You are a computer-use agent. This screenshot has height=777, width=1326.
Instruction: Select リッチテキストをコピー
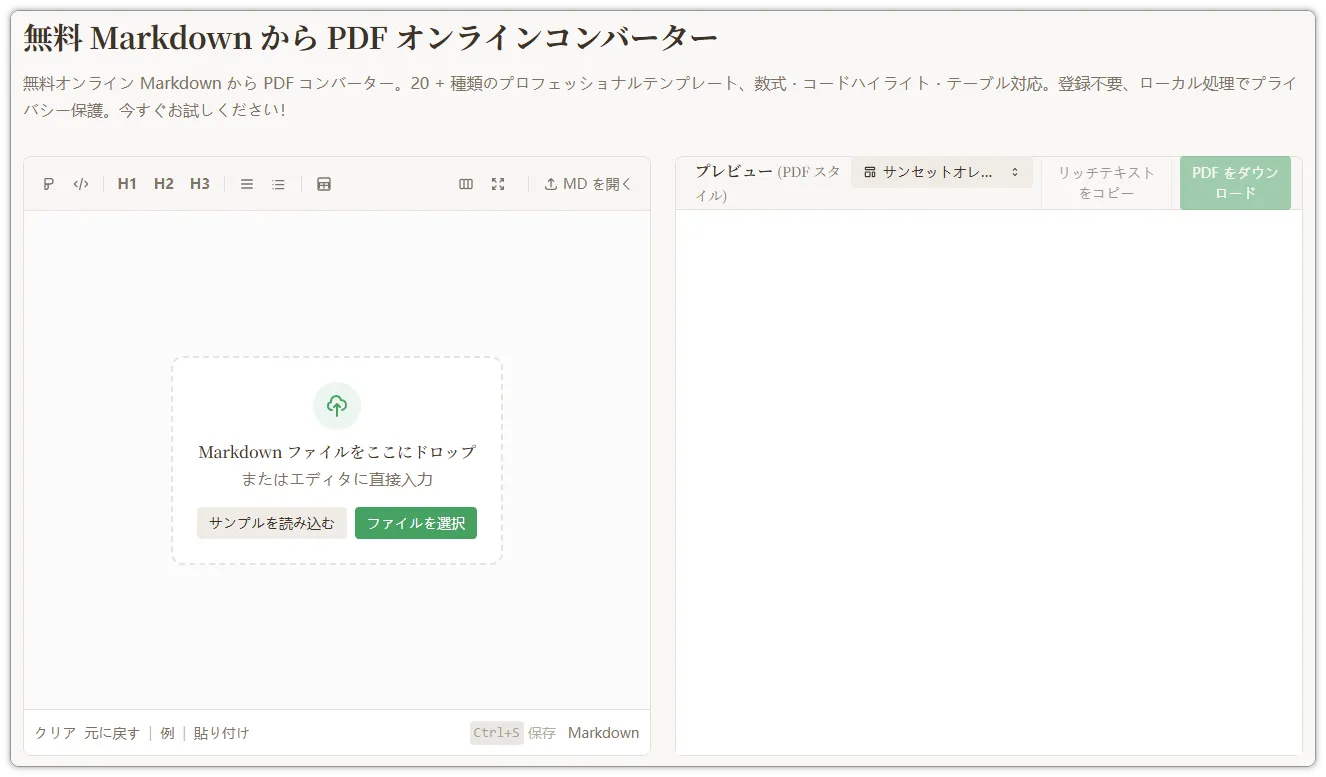tap(1106, 182)
